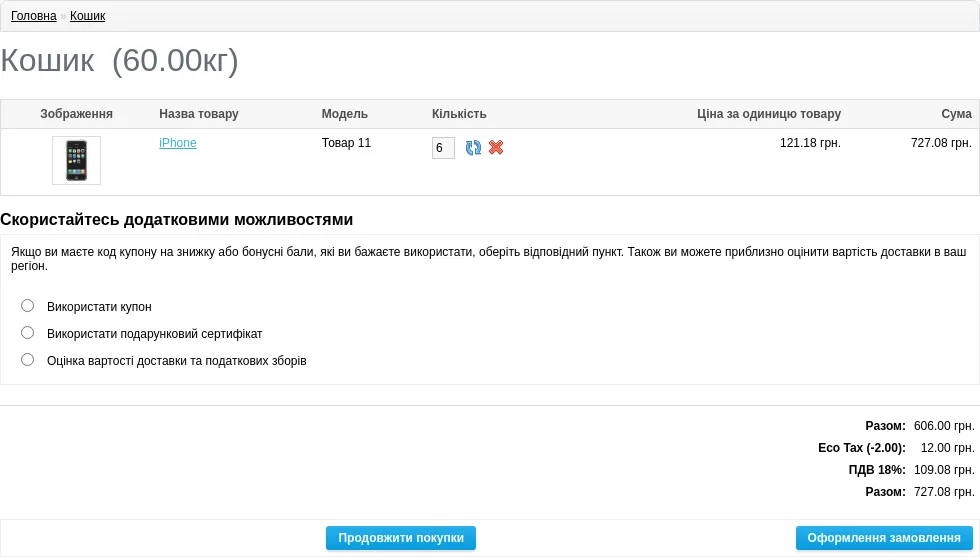The width and height of the screenshot is (980, 557).
Task: Go to the Головна breadcrumb link
Action: [x=34, y=16]
